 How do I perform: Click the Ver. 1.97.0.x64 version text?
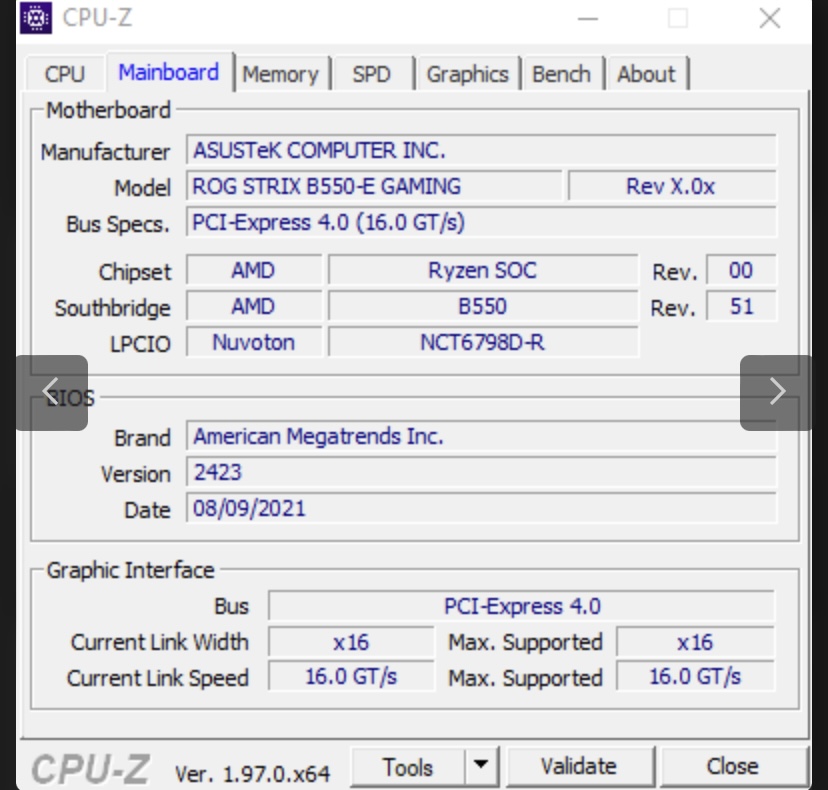[252, 774]
